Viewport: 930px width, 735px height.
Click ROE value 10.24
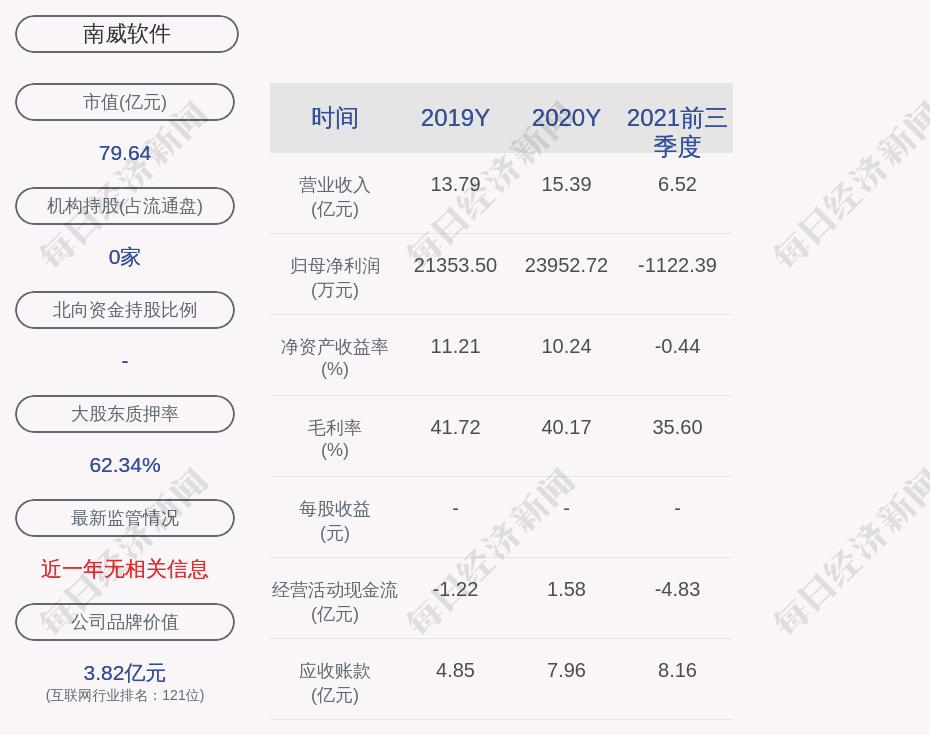click(566, 346)
